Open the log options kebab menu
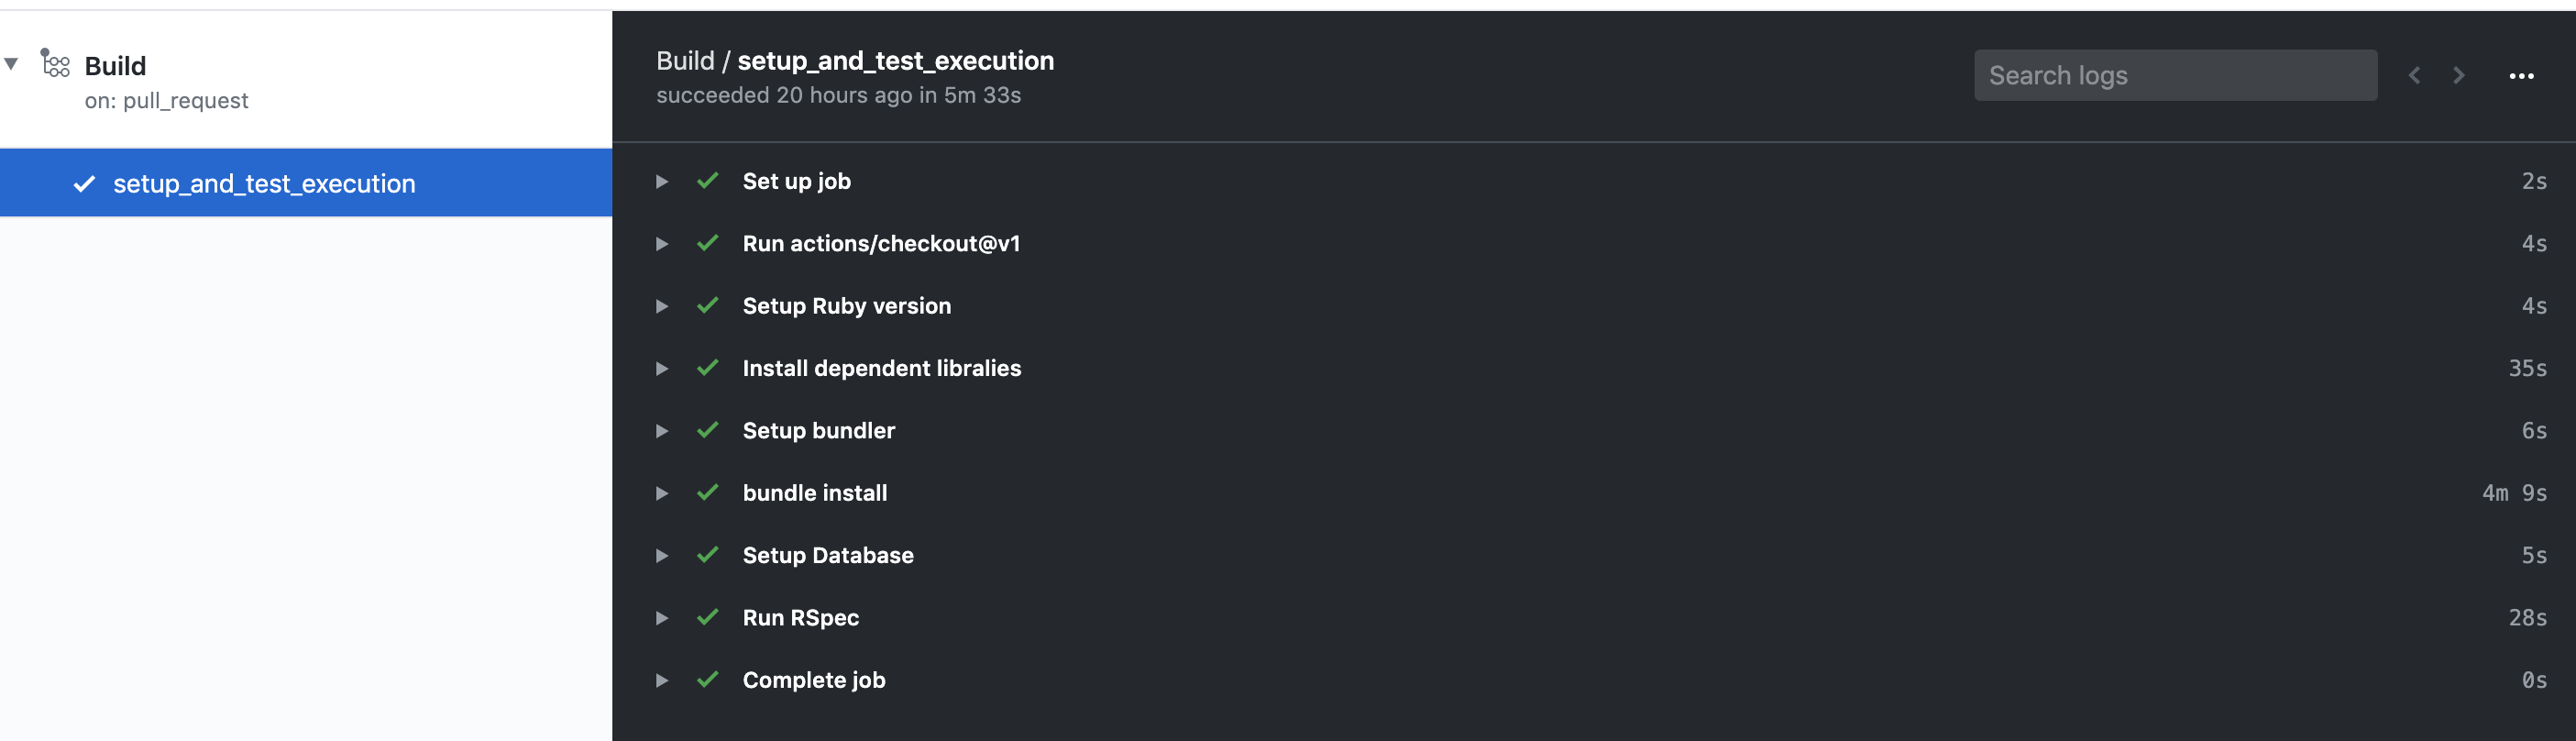The width and height of the screenshot is (2576, 741). 2523,75
